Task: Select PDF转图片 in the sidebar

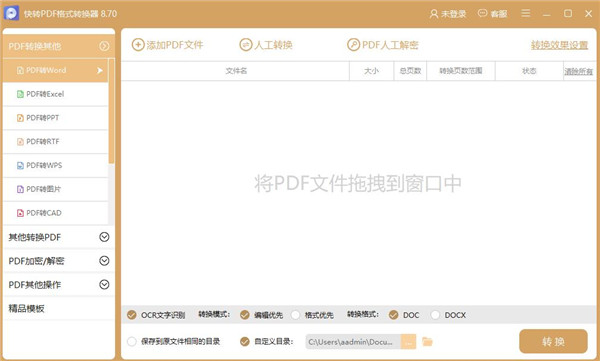Action: point(55,189)
